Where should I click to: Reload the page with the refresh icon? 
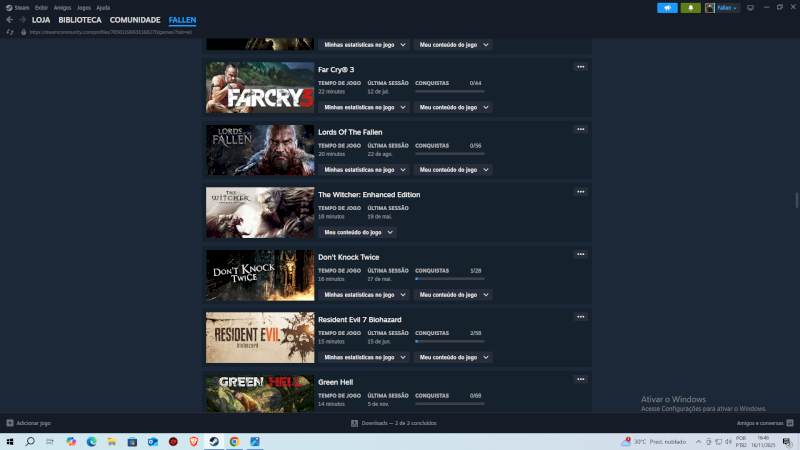tap(10, 32)
